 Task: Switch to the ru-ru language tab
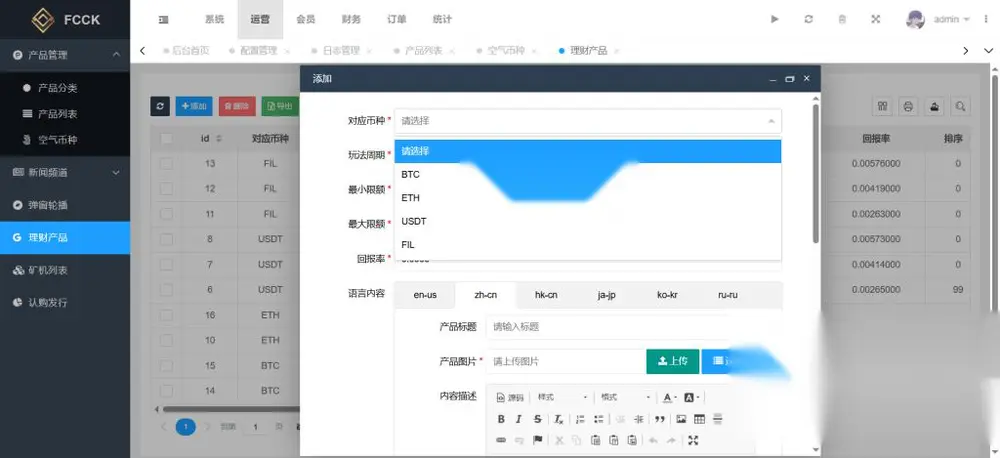(728, 295)
